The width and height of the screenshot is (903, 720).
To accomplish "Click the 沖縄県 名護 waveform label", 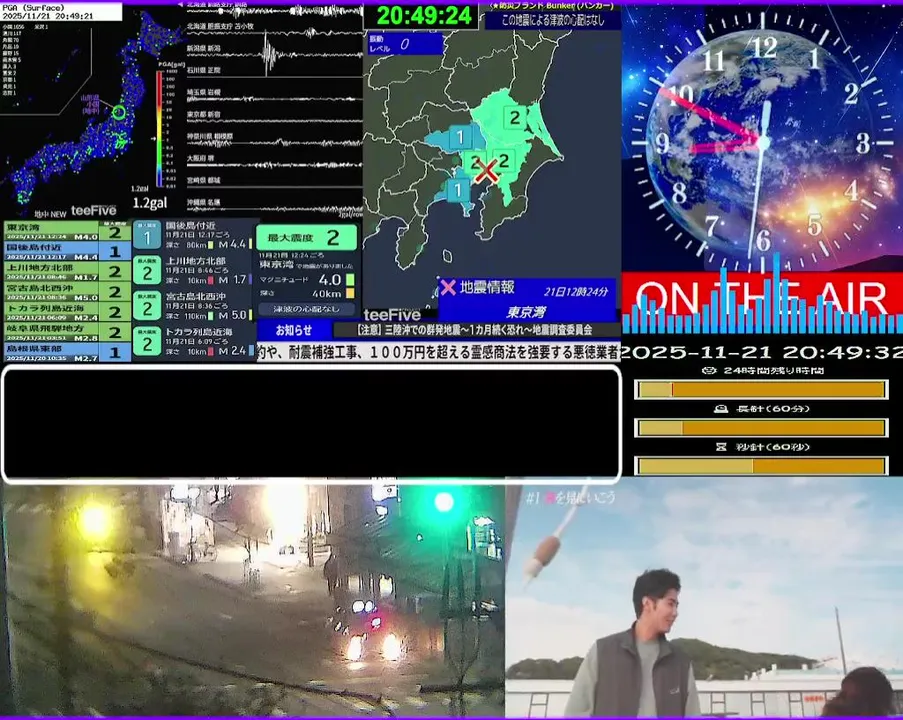I will click(x=204, y=202).
